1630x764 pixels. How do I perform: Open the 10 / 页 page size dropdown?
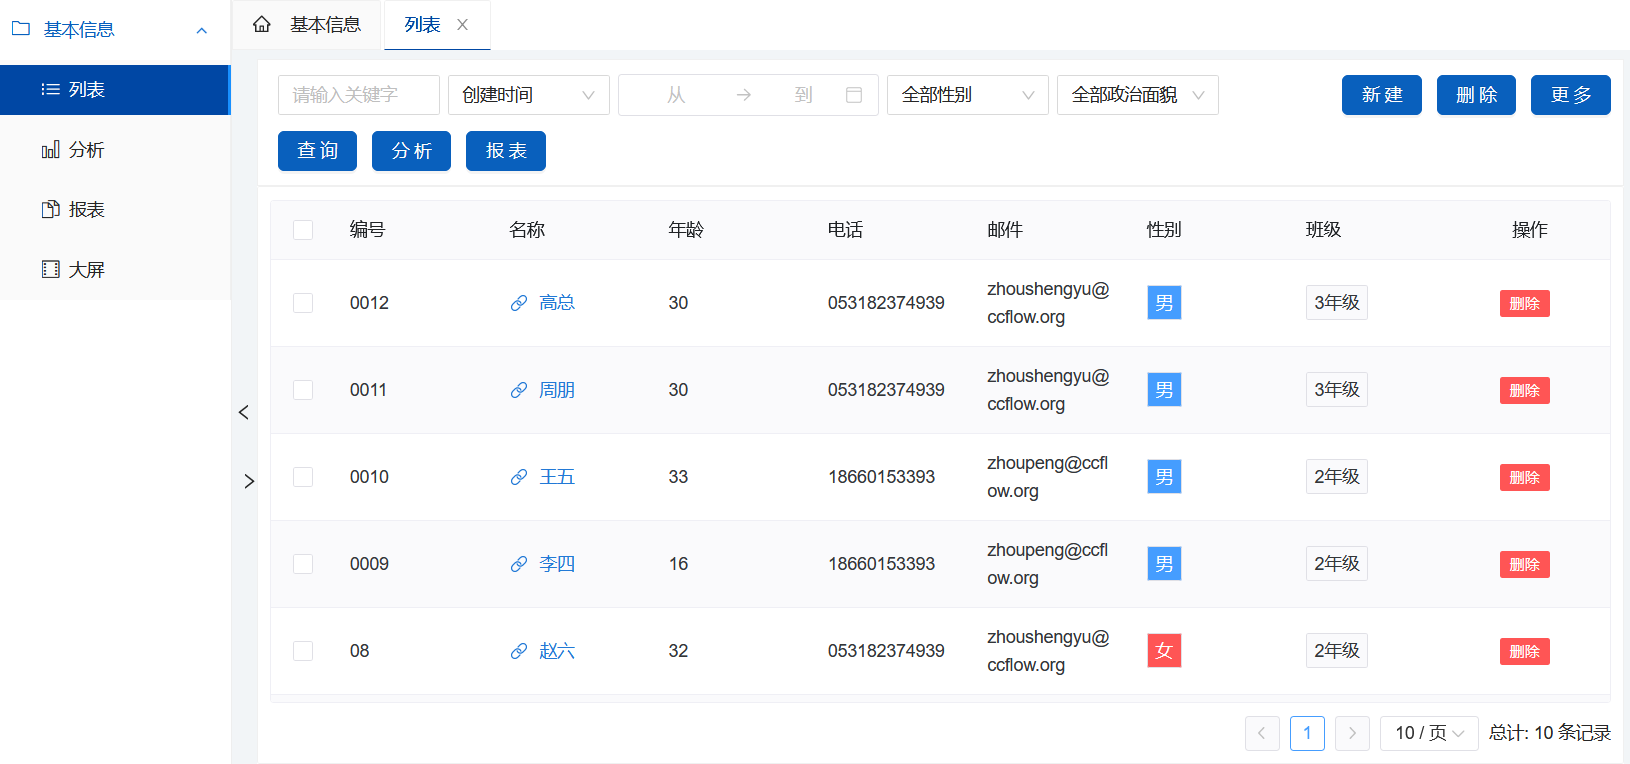tap(1429, 733)
